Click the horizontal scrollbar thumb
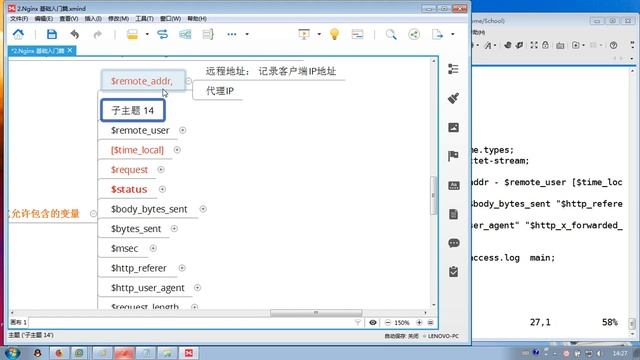Viewport: 640px width, 360px height. (316, 313)
